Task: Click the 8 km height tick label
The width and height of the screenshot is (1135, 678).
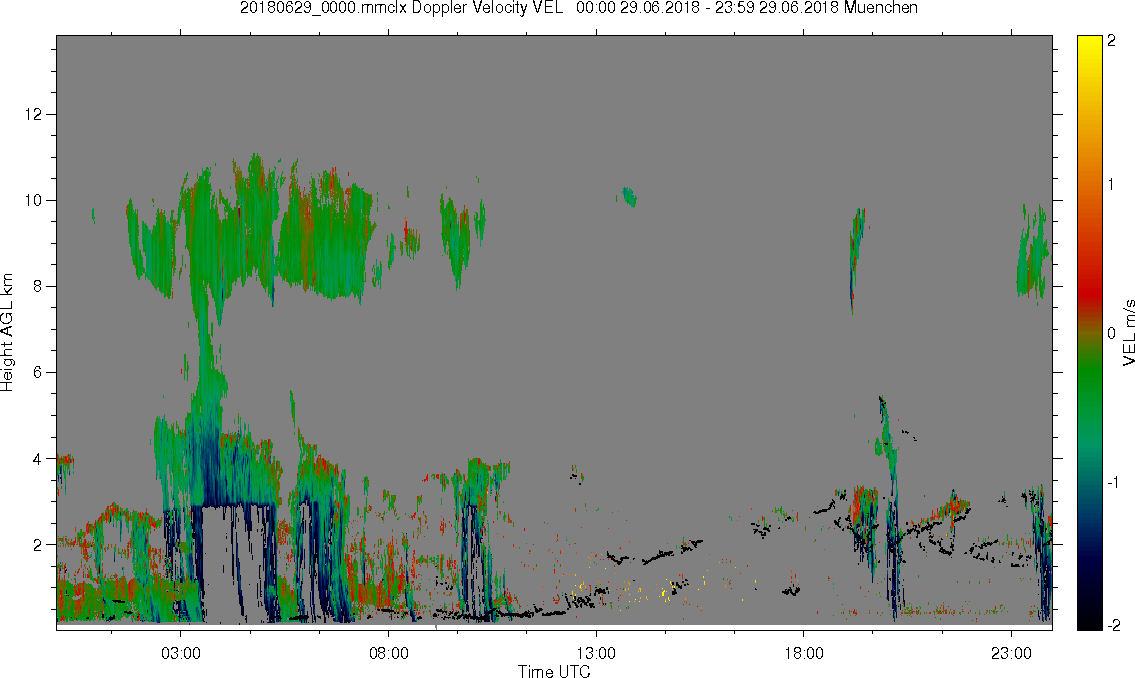Action: coord(38,287)
